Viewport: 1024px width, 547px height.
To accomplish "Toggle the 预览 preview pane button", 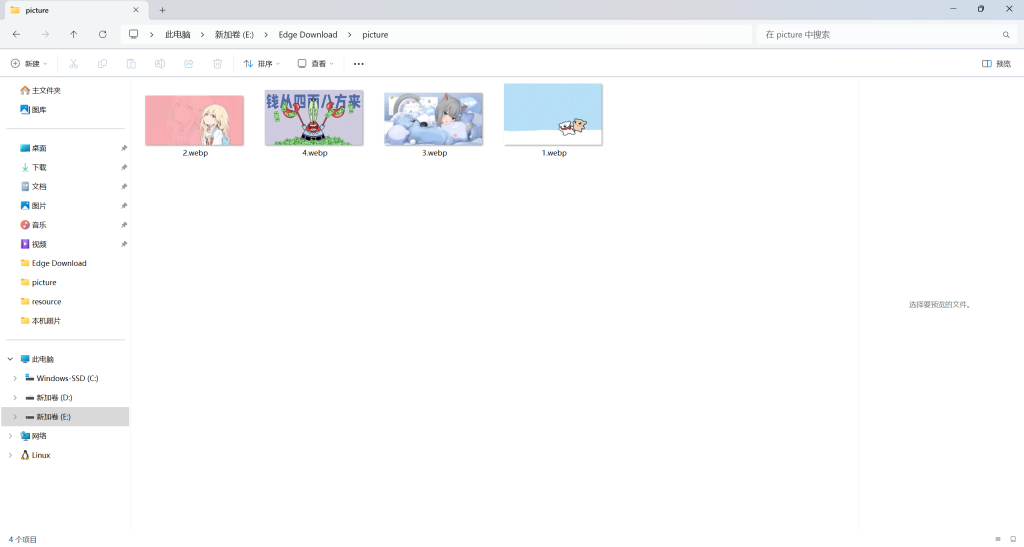I will (997, 64).
